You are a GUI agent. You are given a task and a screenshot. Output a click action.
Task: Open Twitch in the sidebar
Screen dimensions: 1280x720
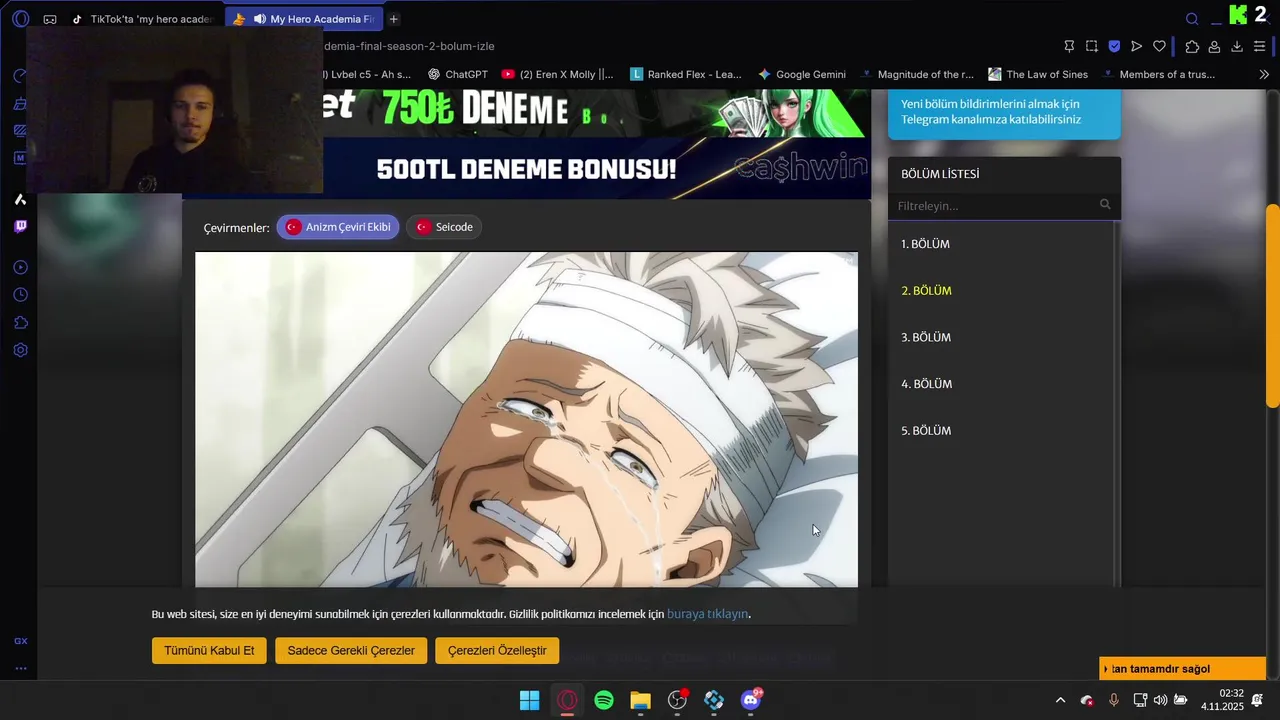tap(20, 226)
